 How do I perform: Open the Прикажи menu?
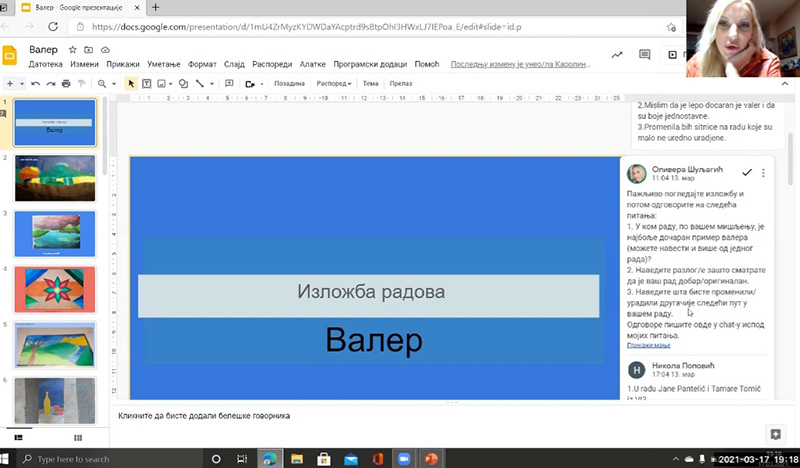tap(123, 64)
